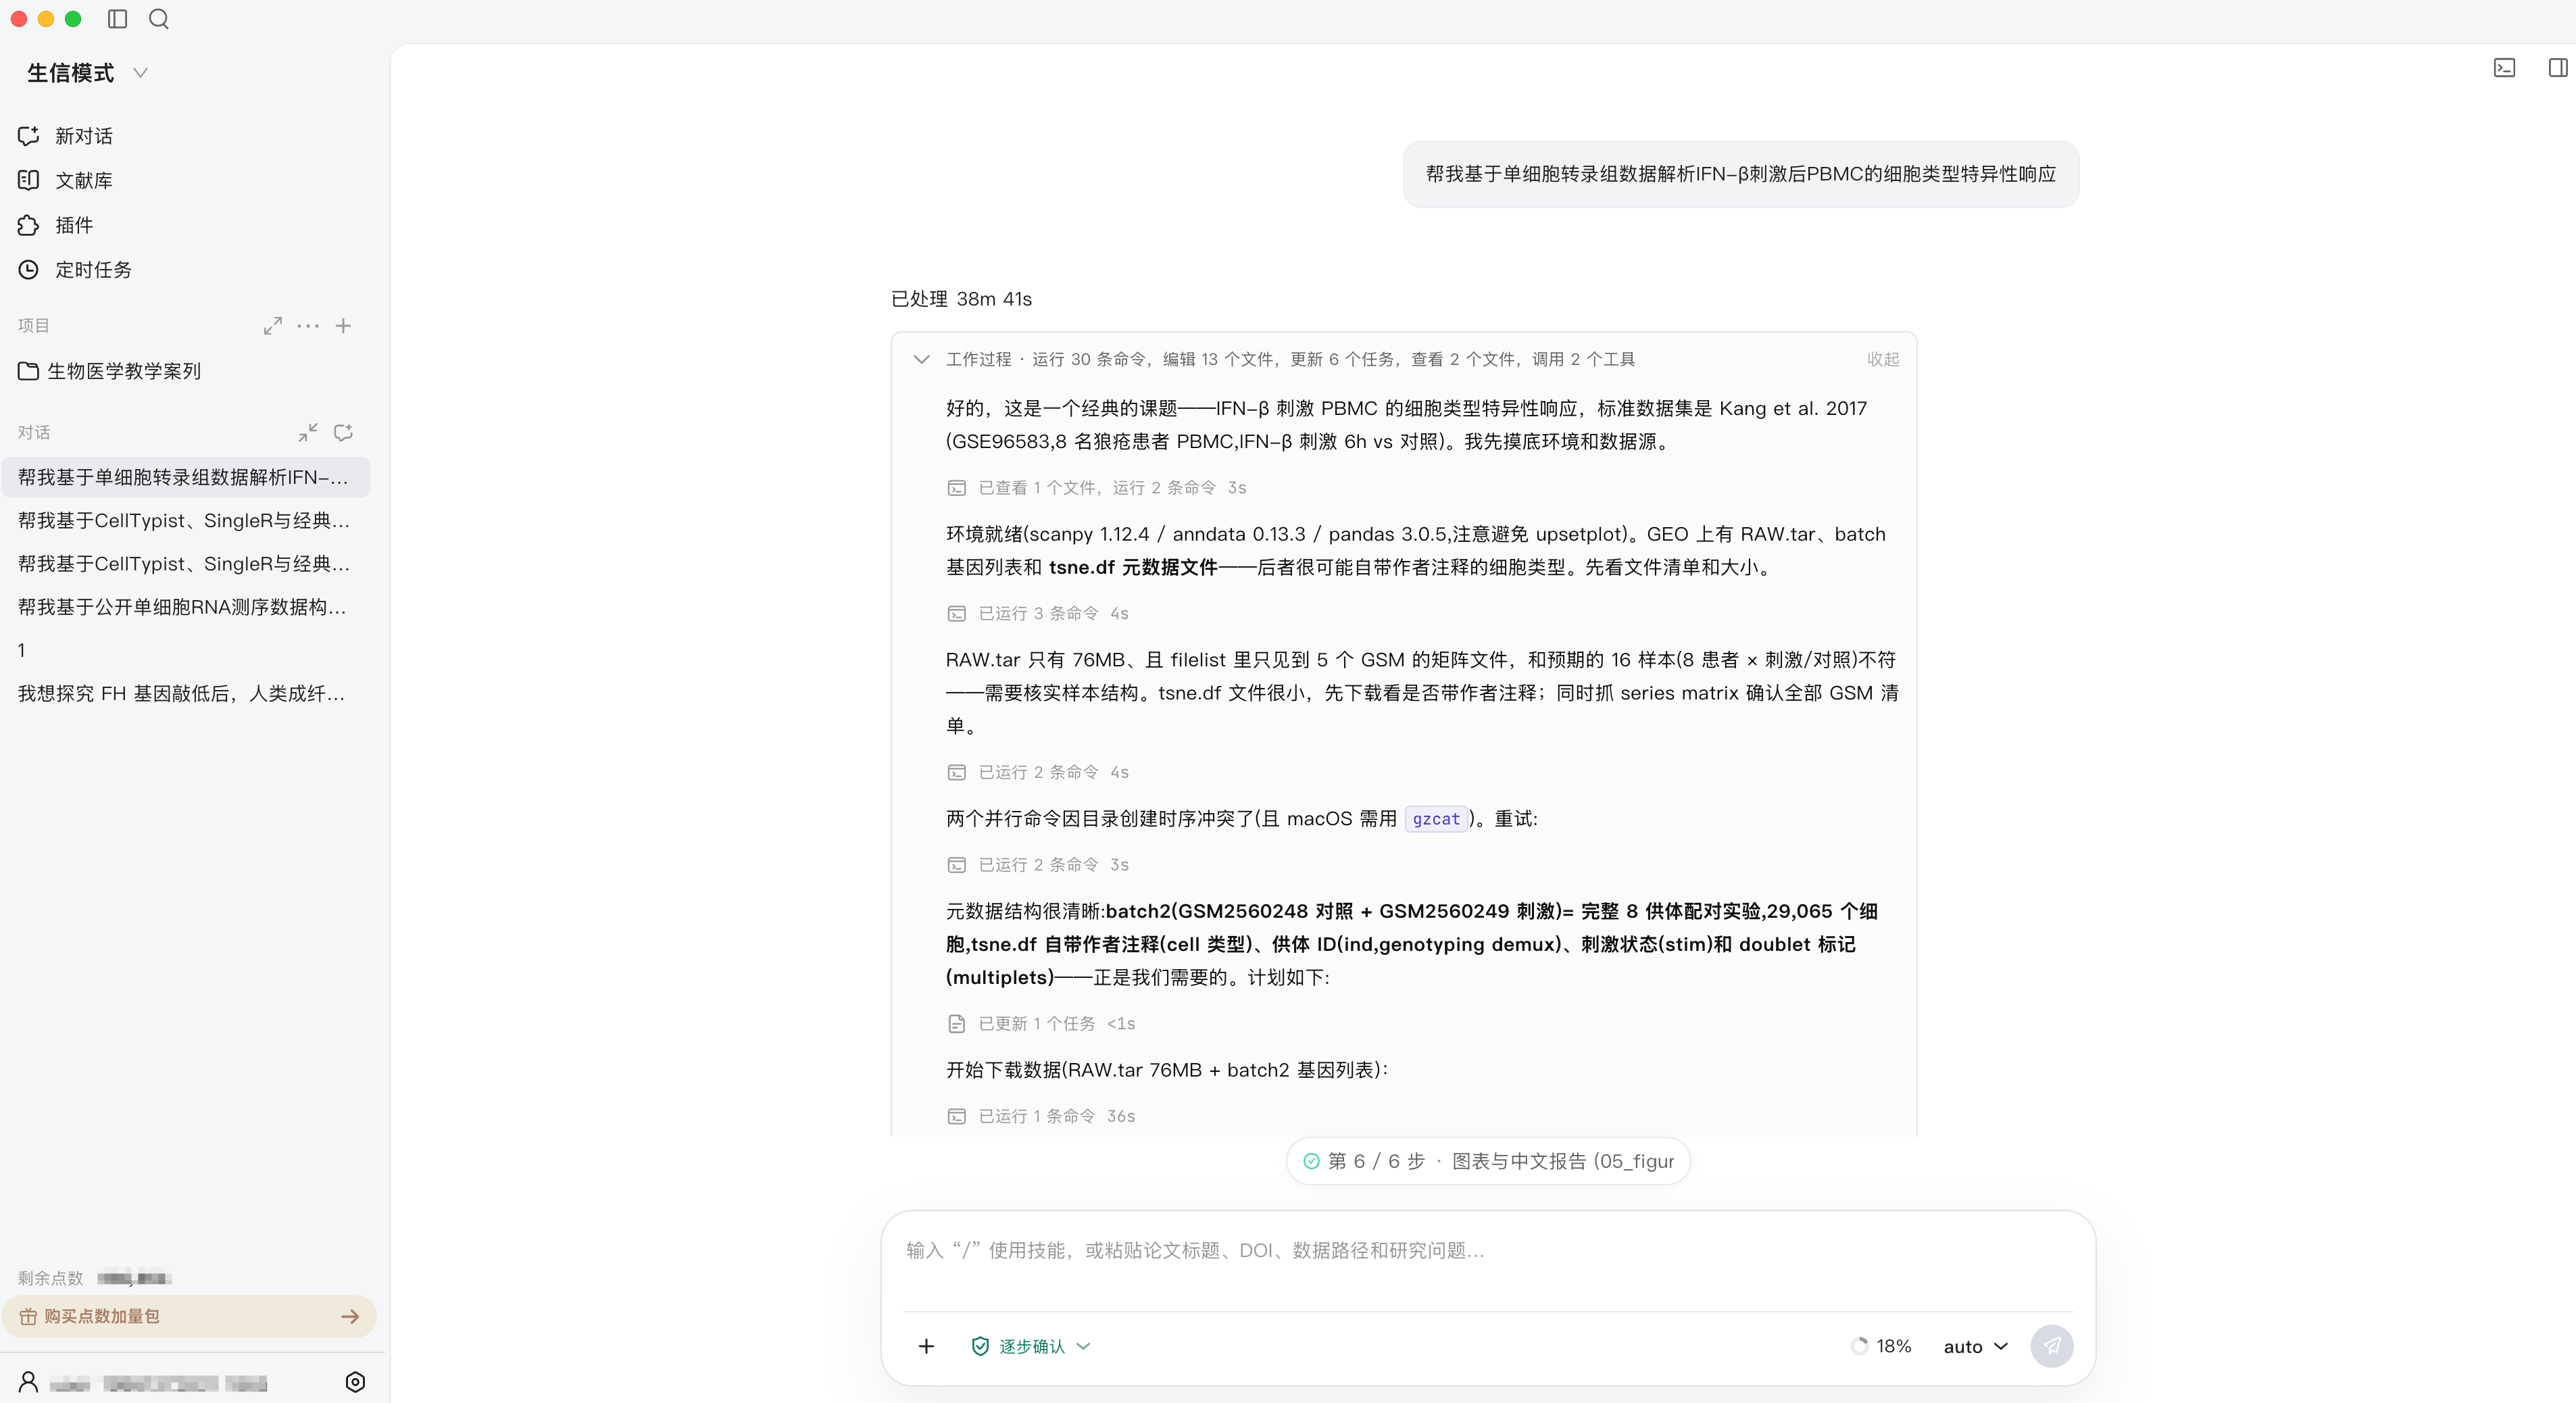Click 剩余点数 remaining credits label
The image size is (2576, 1403).
pyautogui.click(x=51, y=1278)
